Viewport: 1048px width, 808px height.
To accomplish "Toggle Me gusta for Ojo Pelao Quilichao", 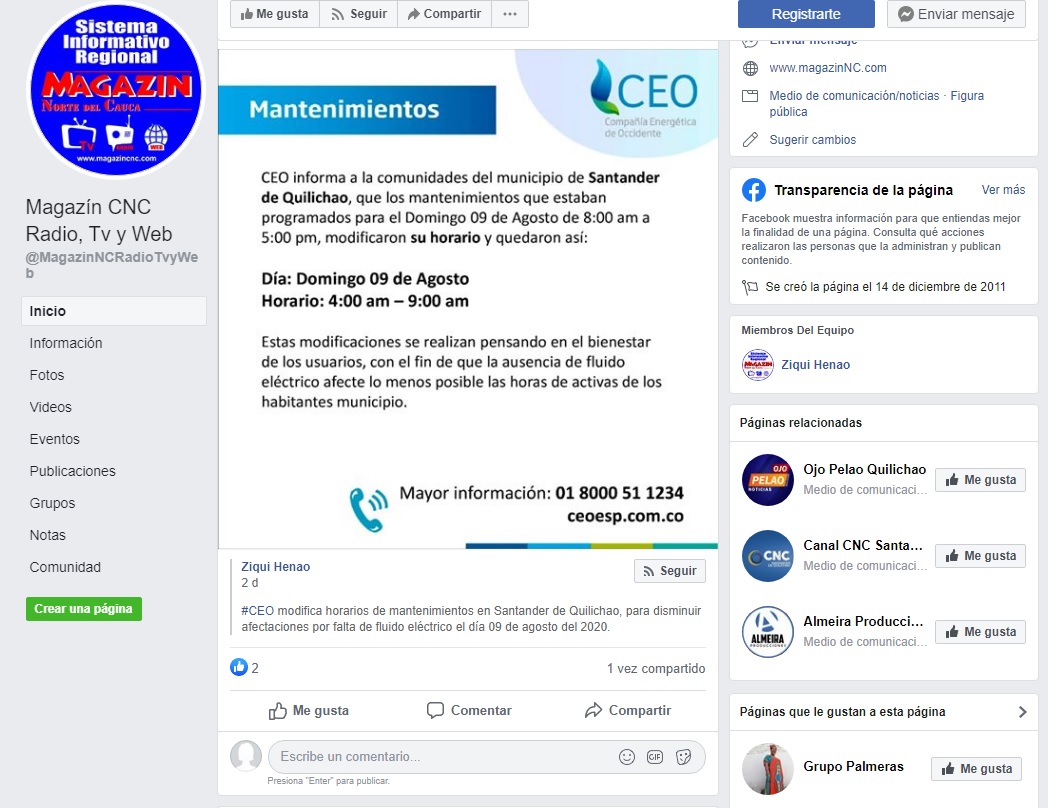I will point(980,480).
